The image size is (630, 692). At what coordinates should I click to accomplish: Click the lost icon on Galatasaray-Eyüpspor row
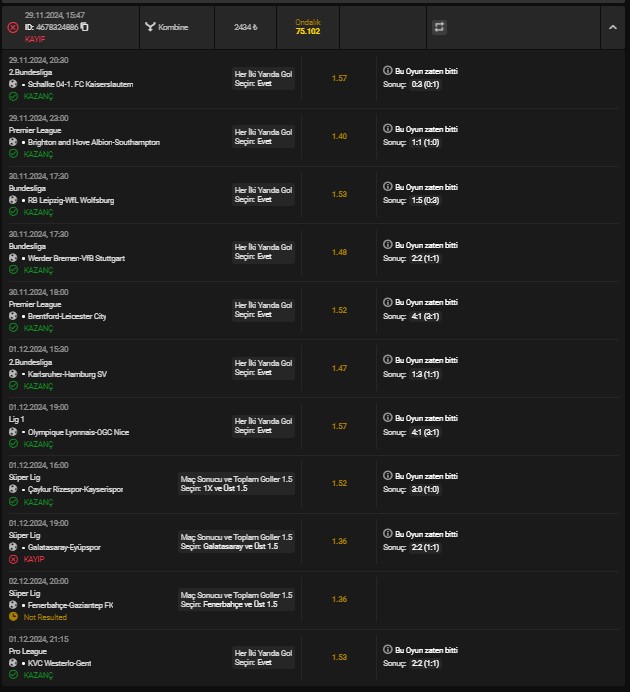[13, 559]
